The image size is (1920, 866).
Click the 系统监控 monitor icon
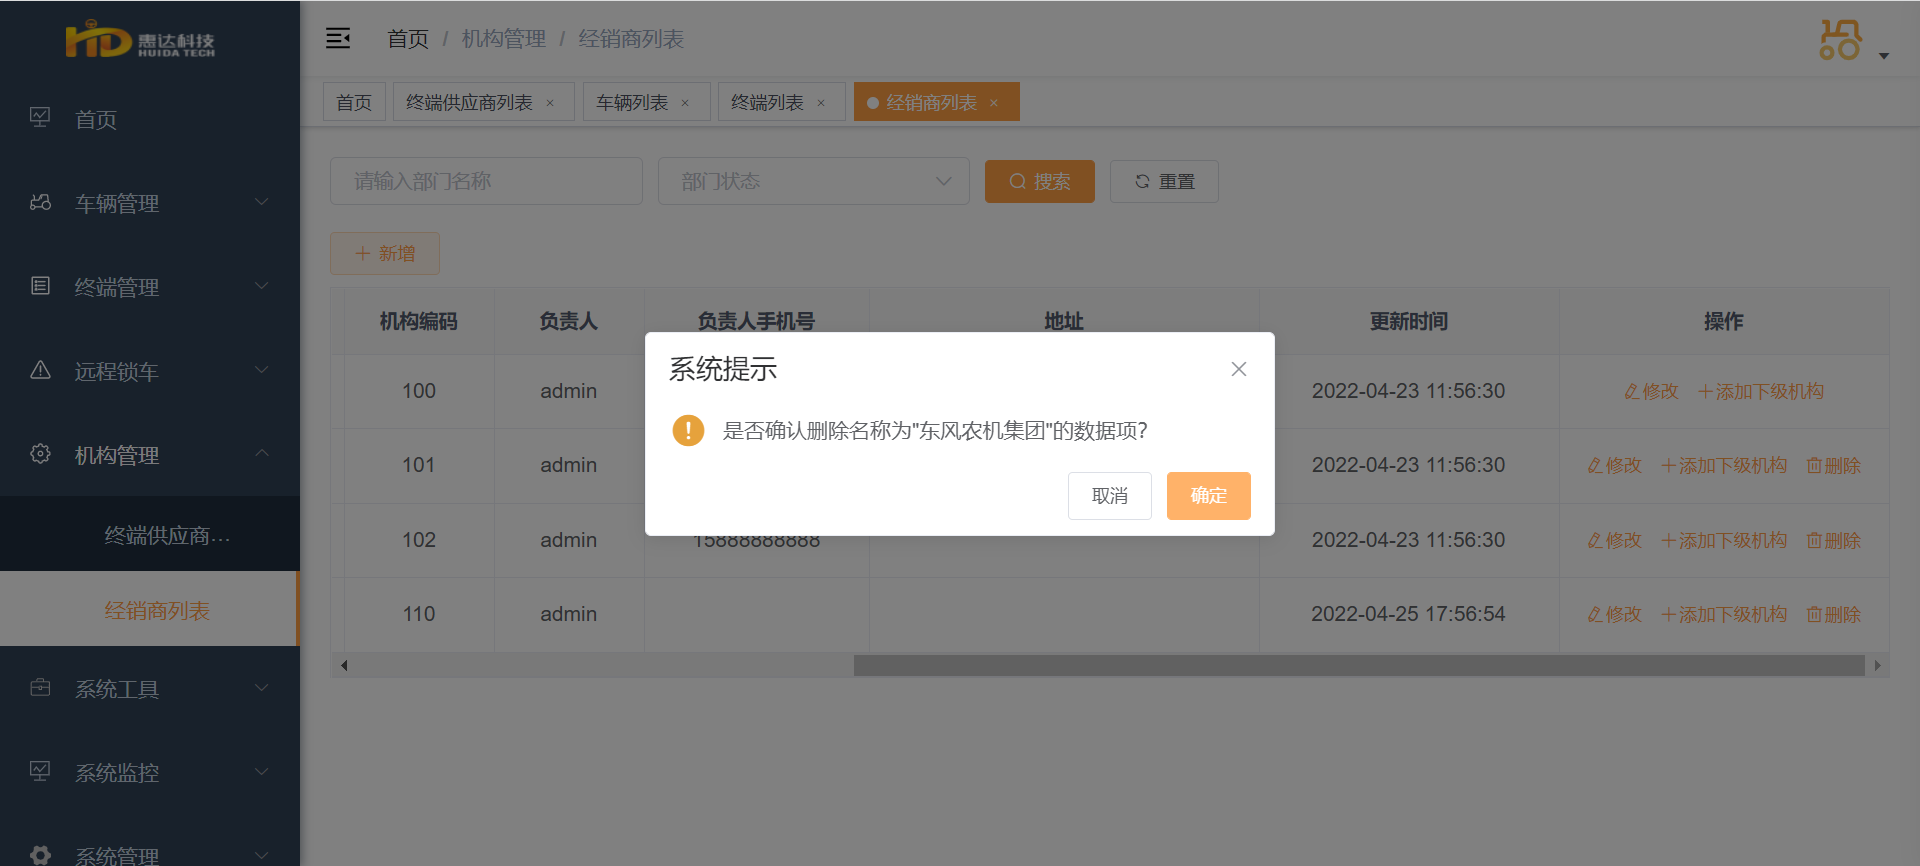click(x=40, y=771)
